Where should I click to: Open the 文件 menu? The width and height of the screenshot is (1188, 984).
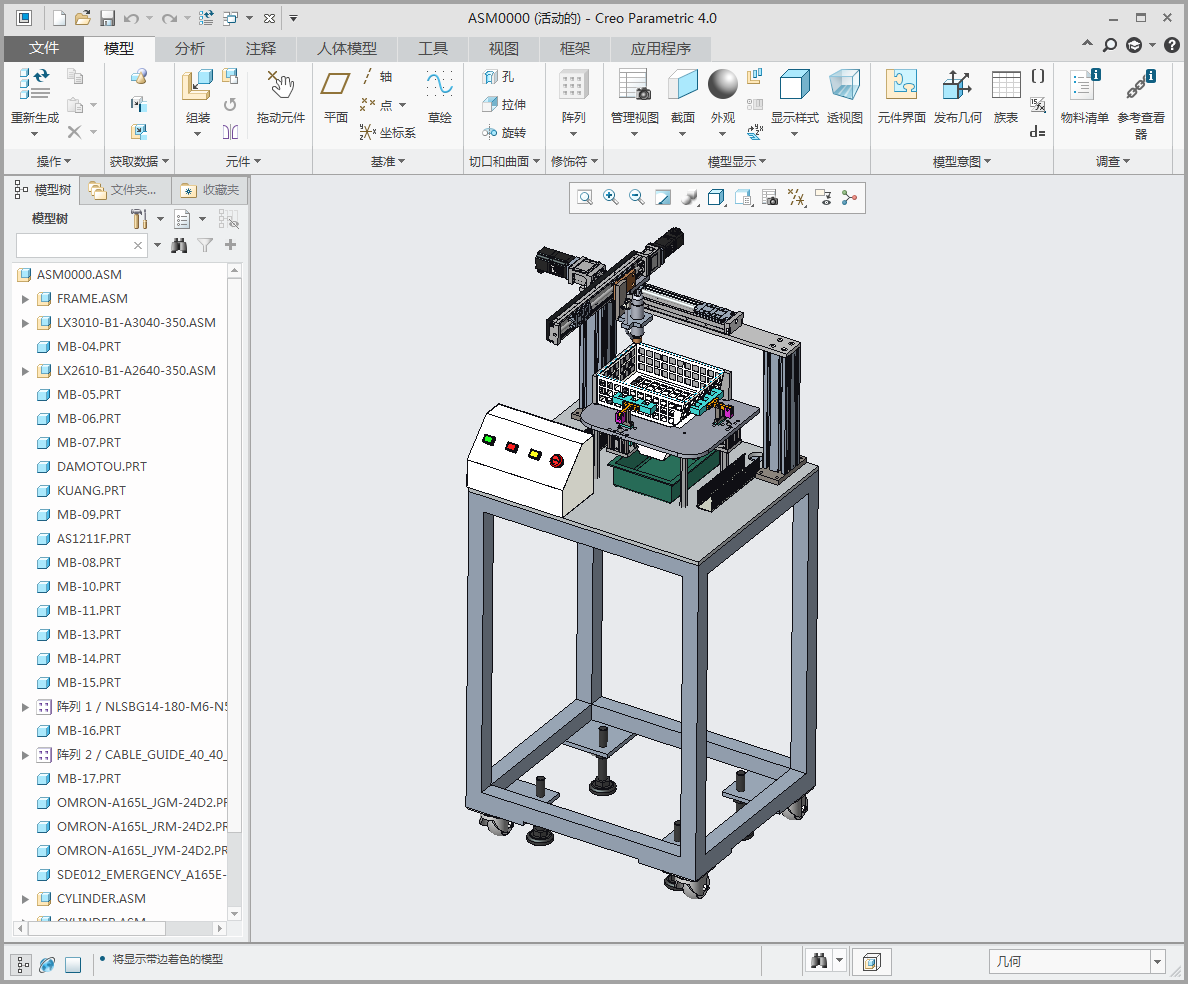coord(44,49)
